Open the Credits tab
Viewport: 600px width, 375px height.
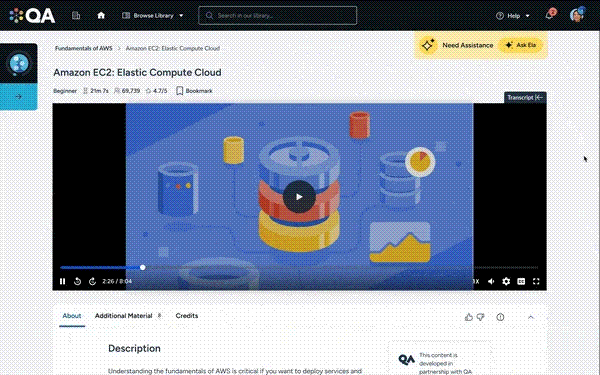pos(187,316)
